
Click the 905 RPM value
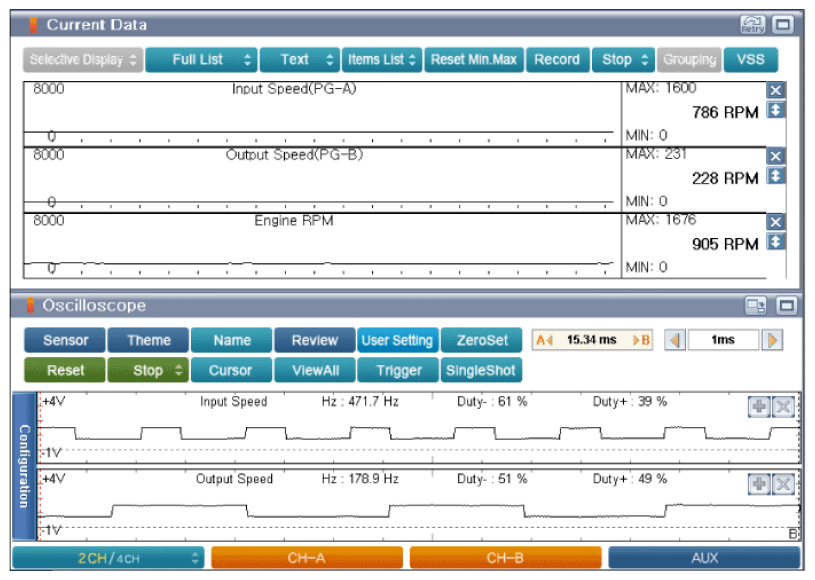coord(725,244)
